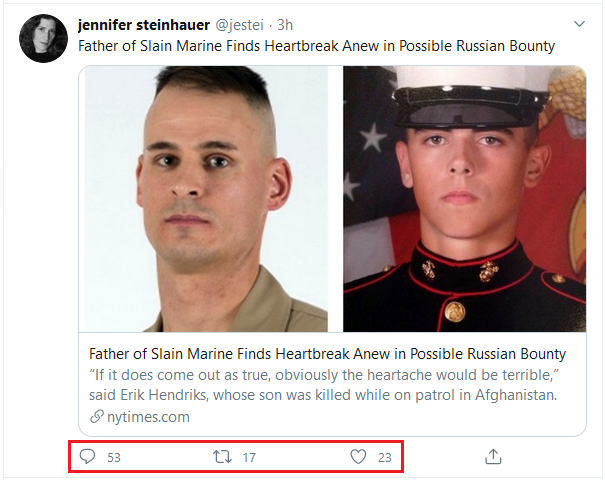The image size is (605, 480).
Task: Open the share tweet icon
Action: pos(492,457)
